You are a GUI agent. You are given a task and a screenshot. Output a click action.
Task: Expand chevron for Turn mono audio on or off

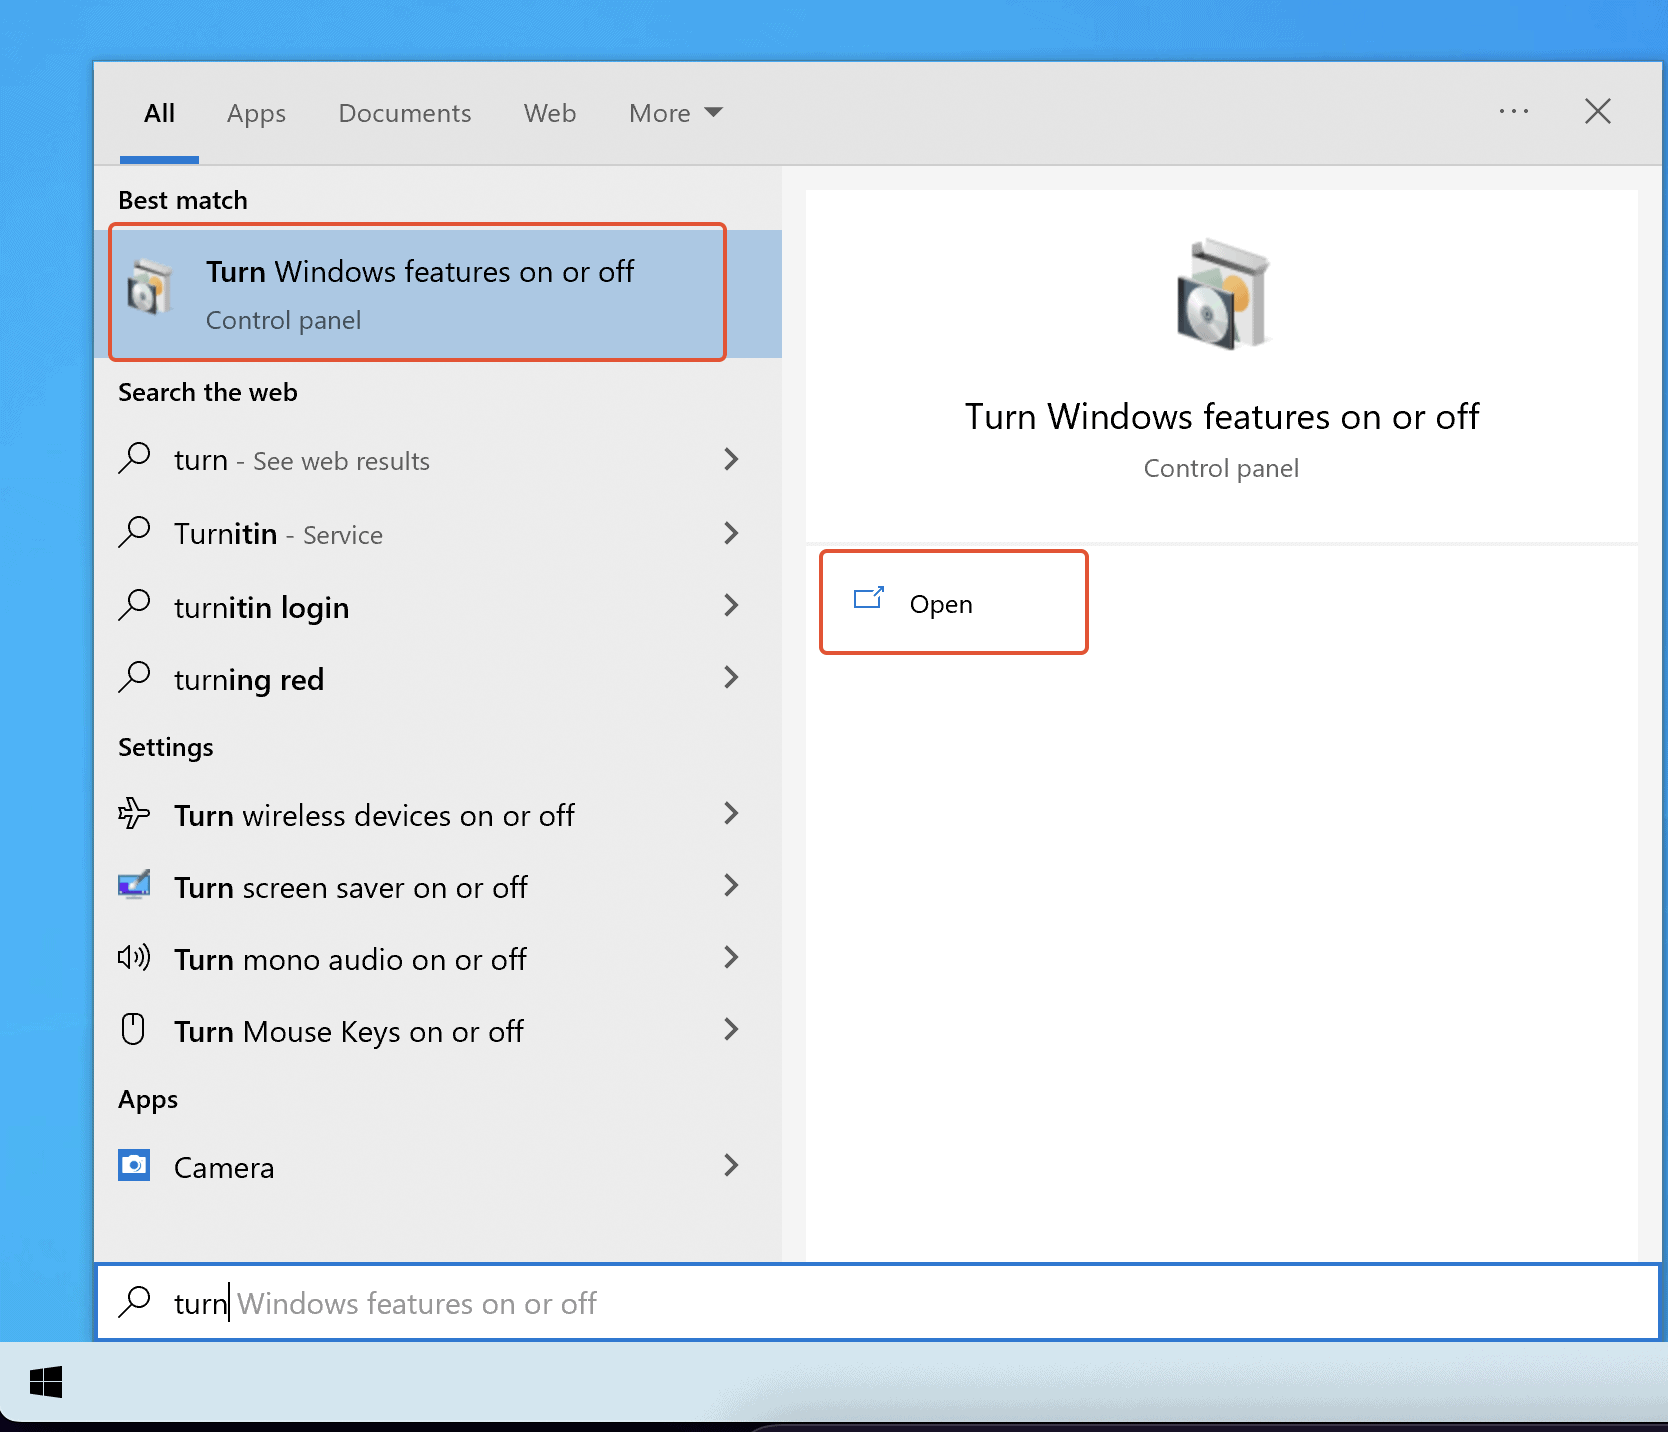(x=731, y=957)
